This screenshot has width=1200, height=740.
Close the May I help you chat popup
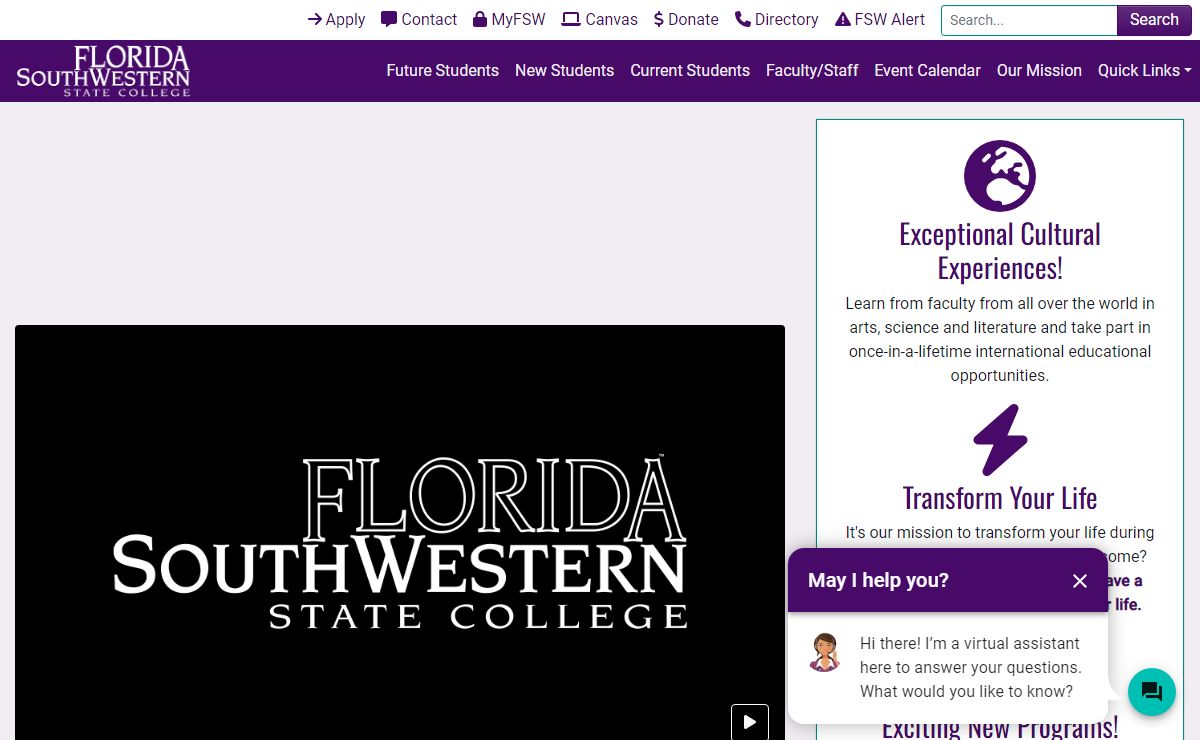click(x=1080, y=581)
